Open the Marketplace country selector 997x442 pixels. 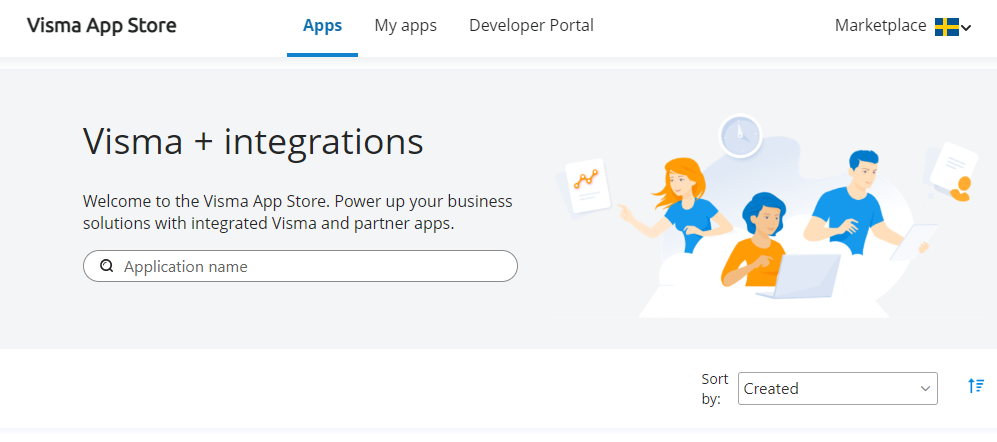(x=903, y=26)
